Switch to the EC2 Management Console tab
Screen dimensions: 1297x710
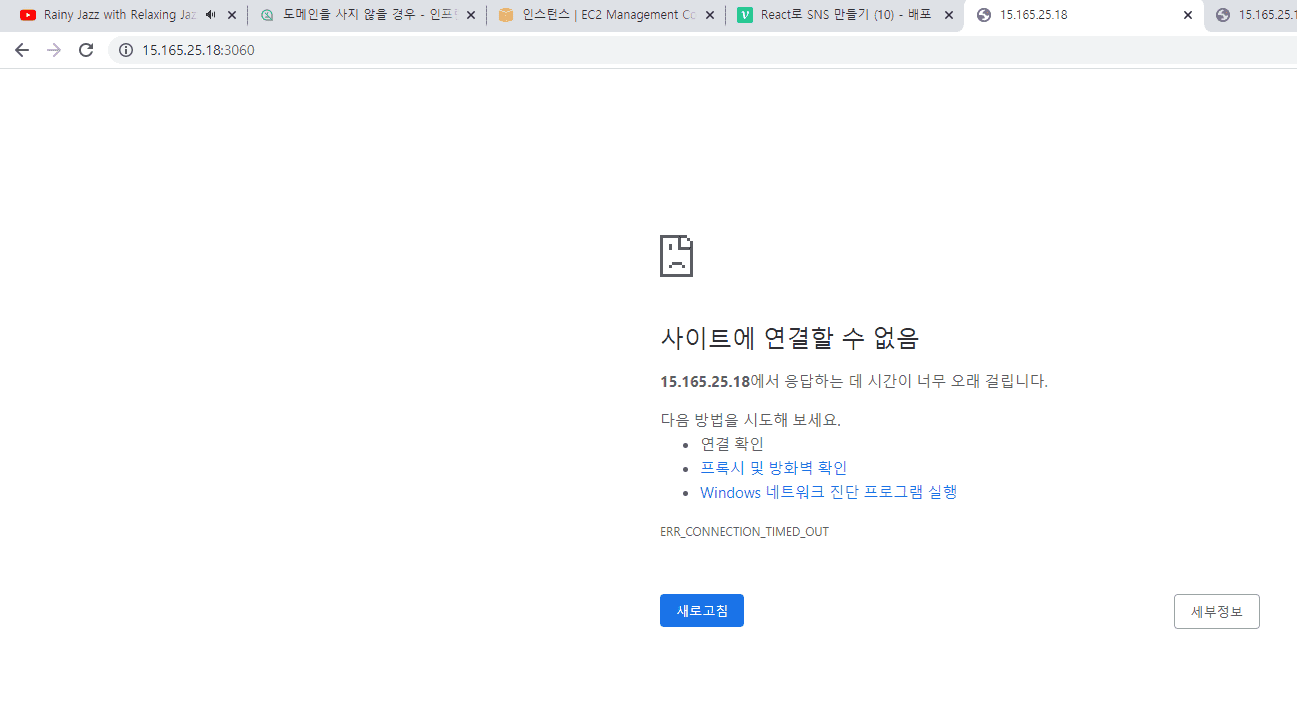point(608,15)
